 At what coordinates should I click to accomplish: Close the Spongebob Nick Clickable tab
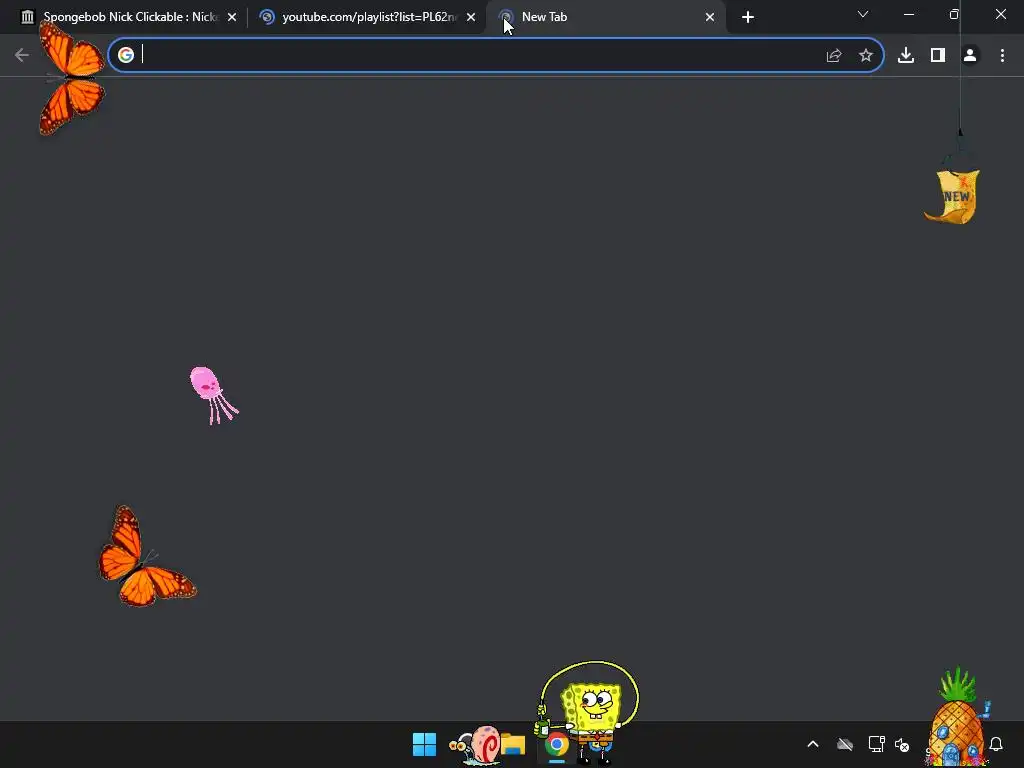[x=232, y=17]
